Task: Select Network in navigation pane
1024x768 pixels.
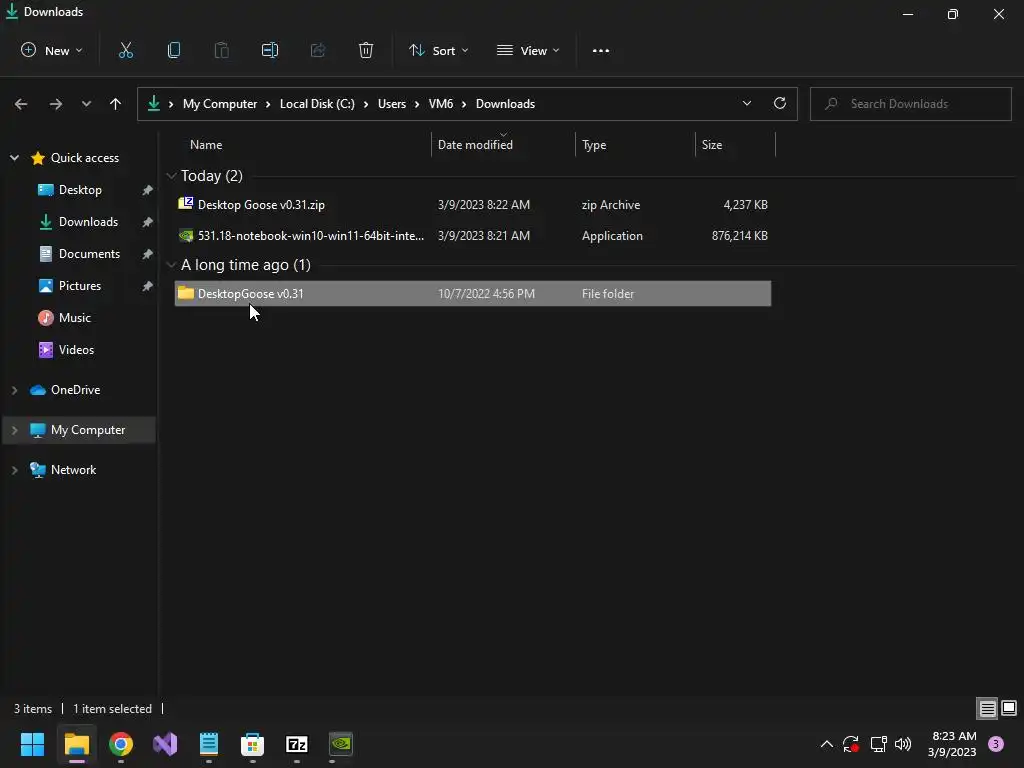Action: (73, 470)
